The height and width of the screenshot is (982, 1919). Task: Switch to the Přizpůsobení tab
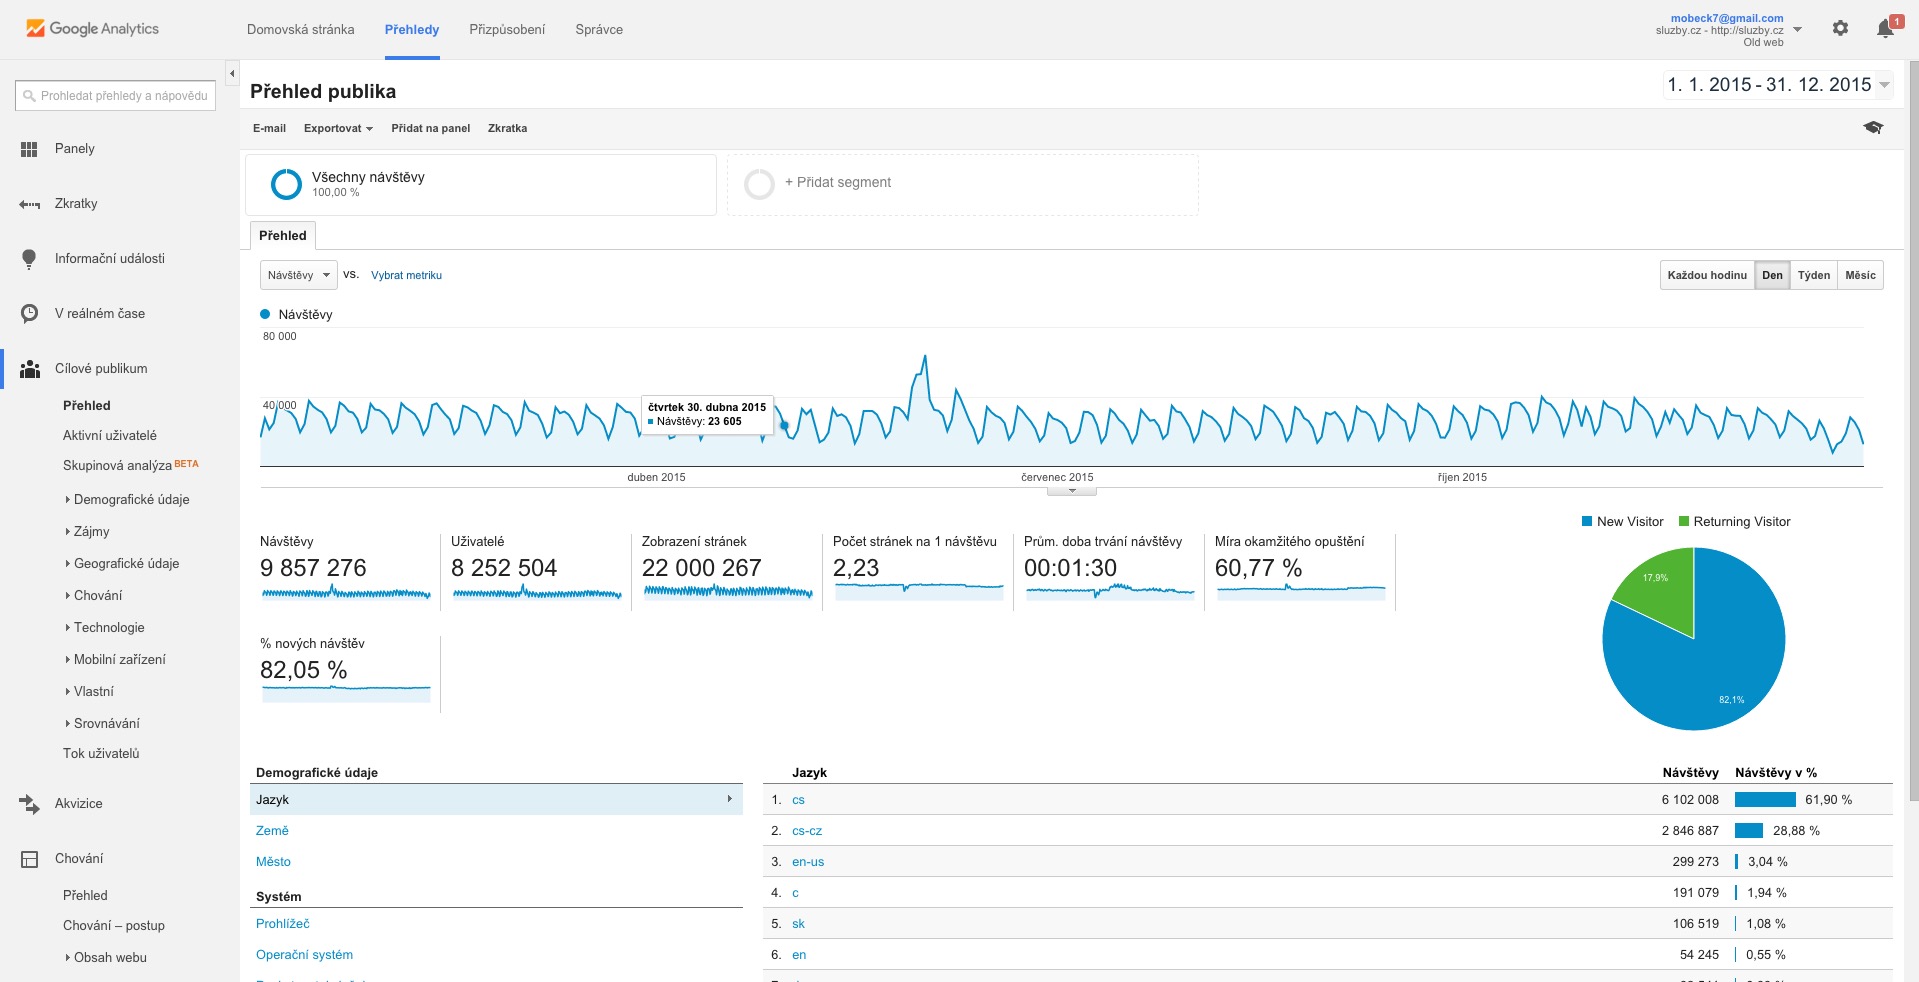(507, 29)
